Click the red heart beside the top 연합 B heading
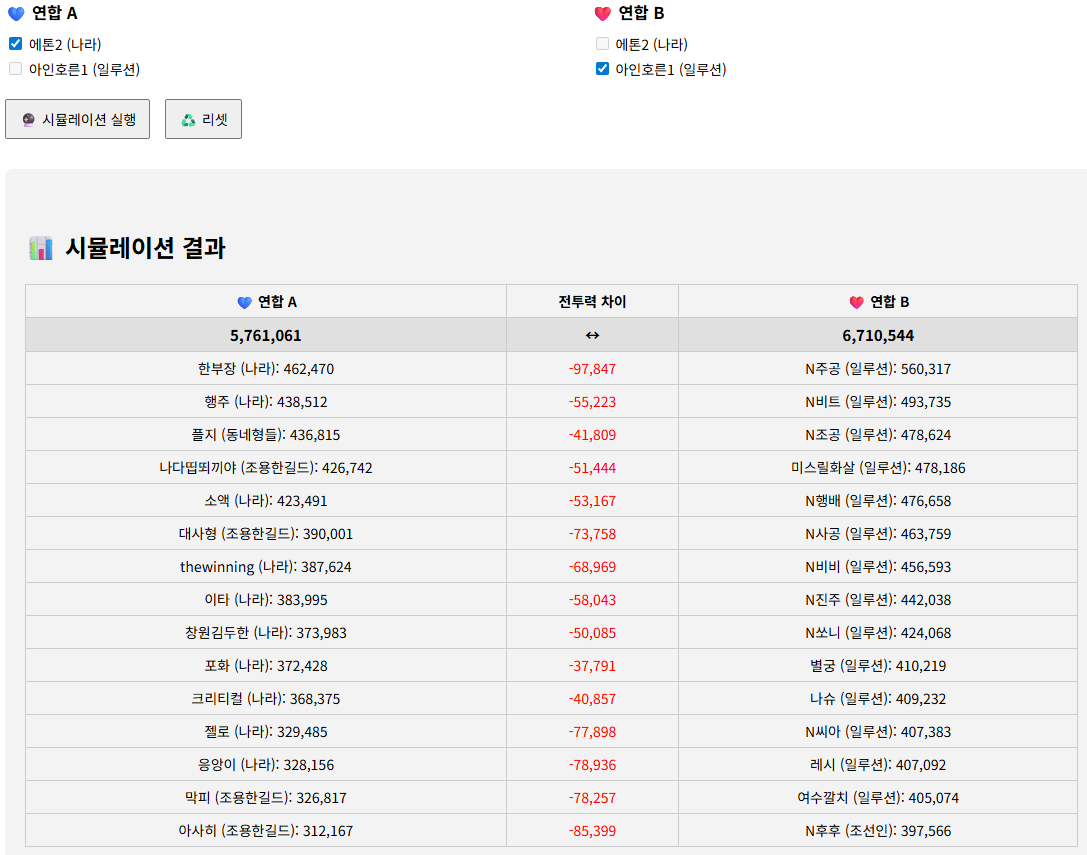1087x855 pixels. click(602, 14)
